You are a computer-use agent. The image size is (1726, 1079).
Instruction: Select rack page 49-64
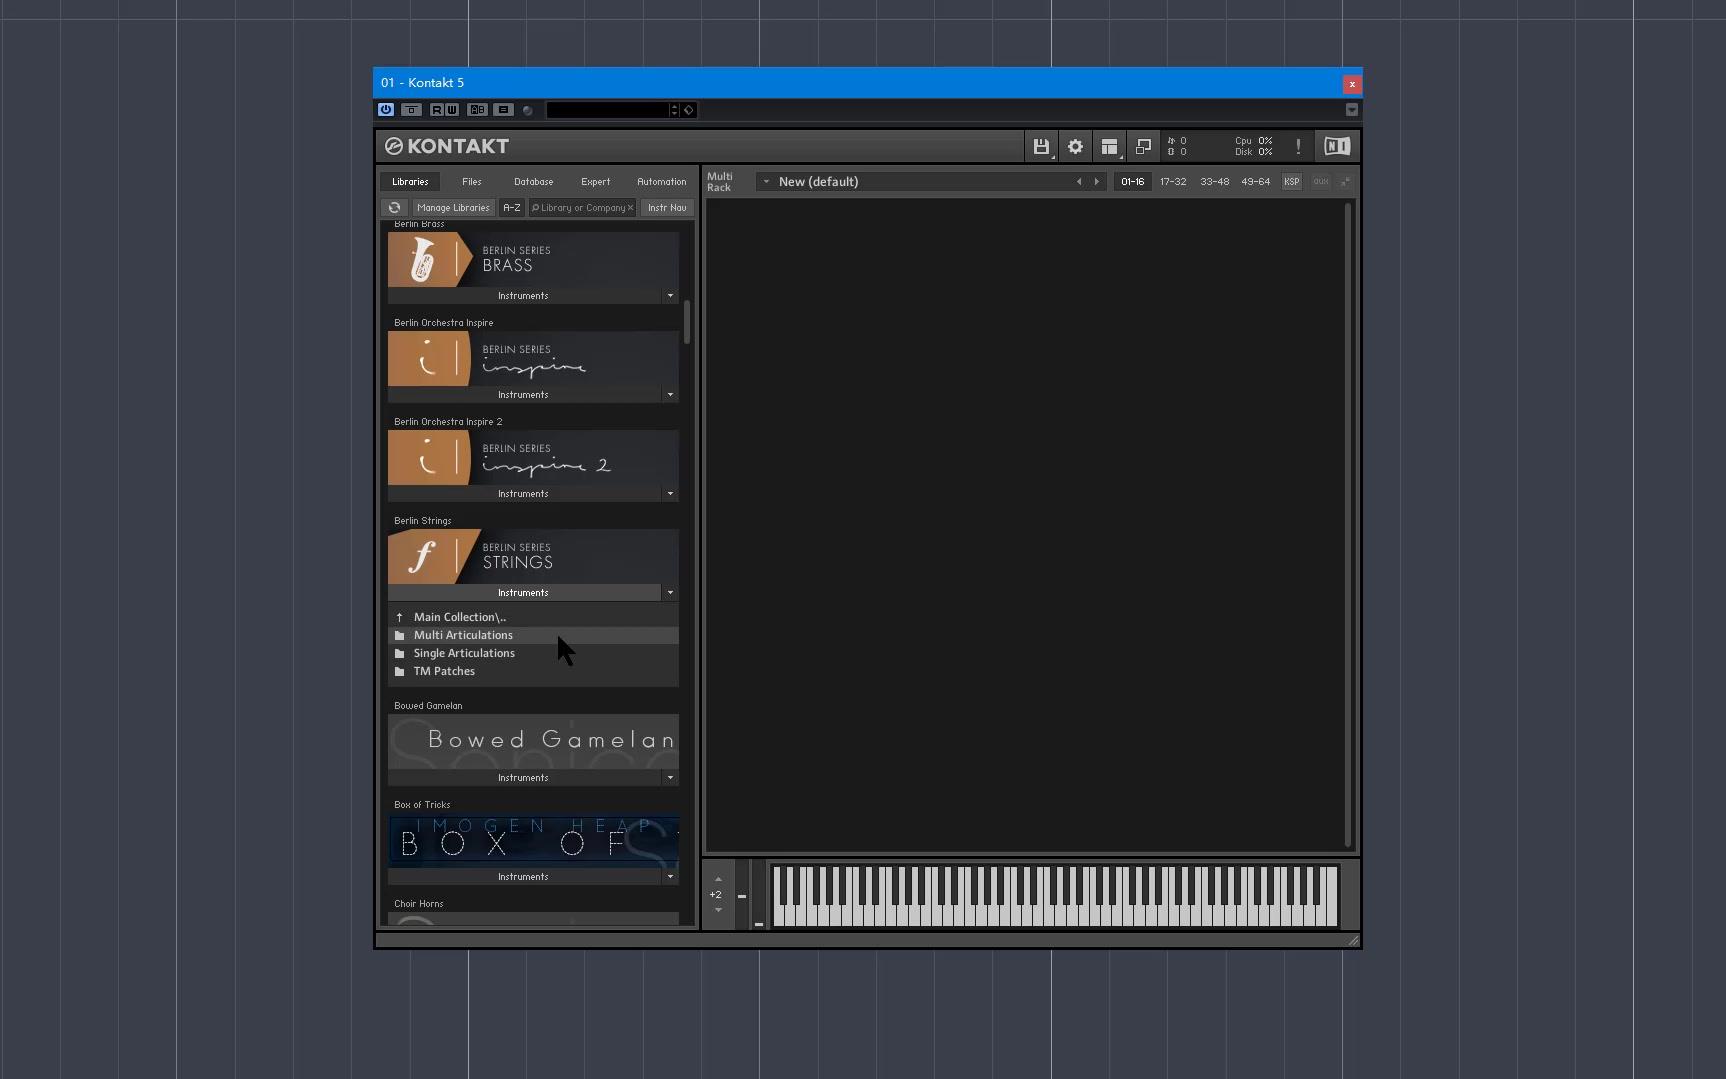pyautogui.click(x=1256, y=182)
